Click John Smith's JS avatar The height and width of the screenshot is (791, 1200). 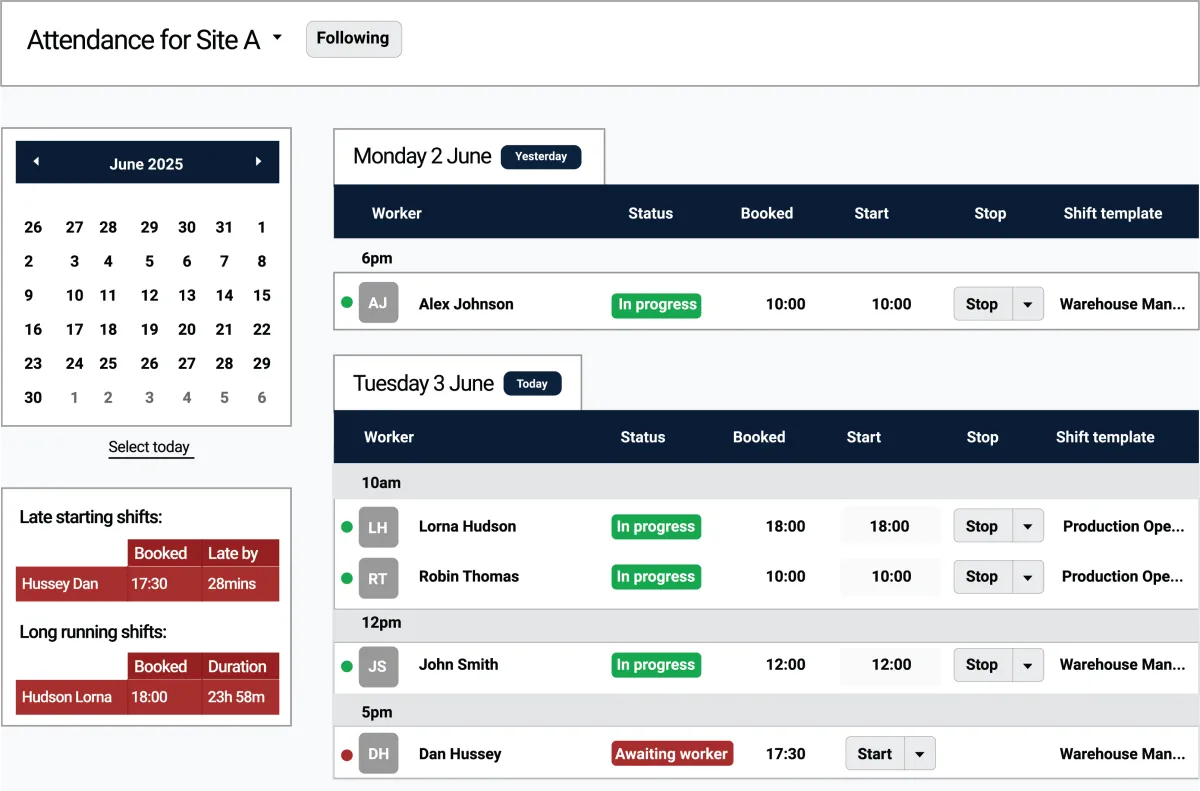click(378, 664)
